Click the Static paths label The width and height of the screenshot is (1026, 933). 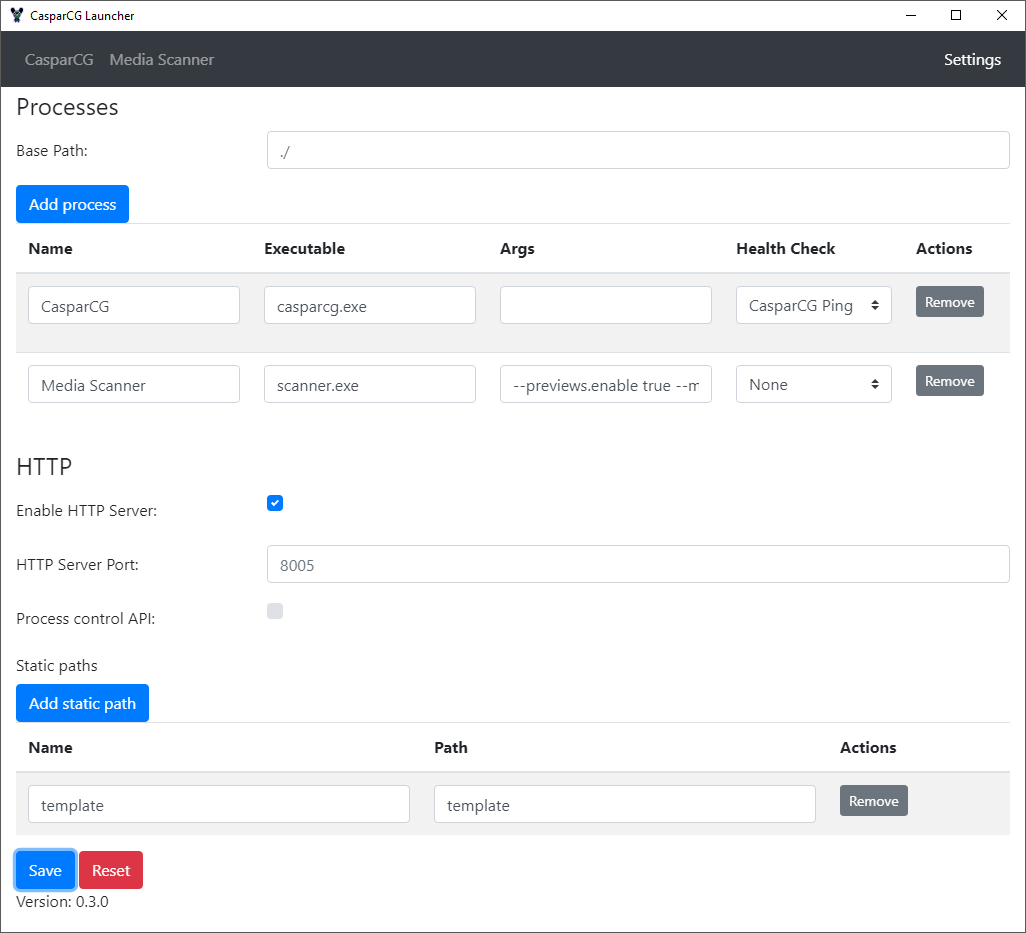[57, 666]
